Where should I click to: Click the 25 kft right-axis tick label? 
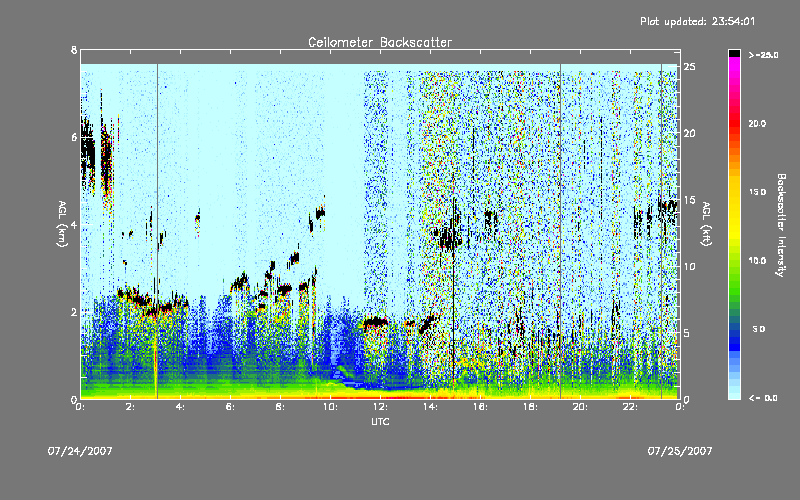point(690,67)
